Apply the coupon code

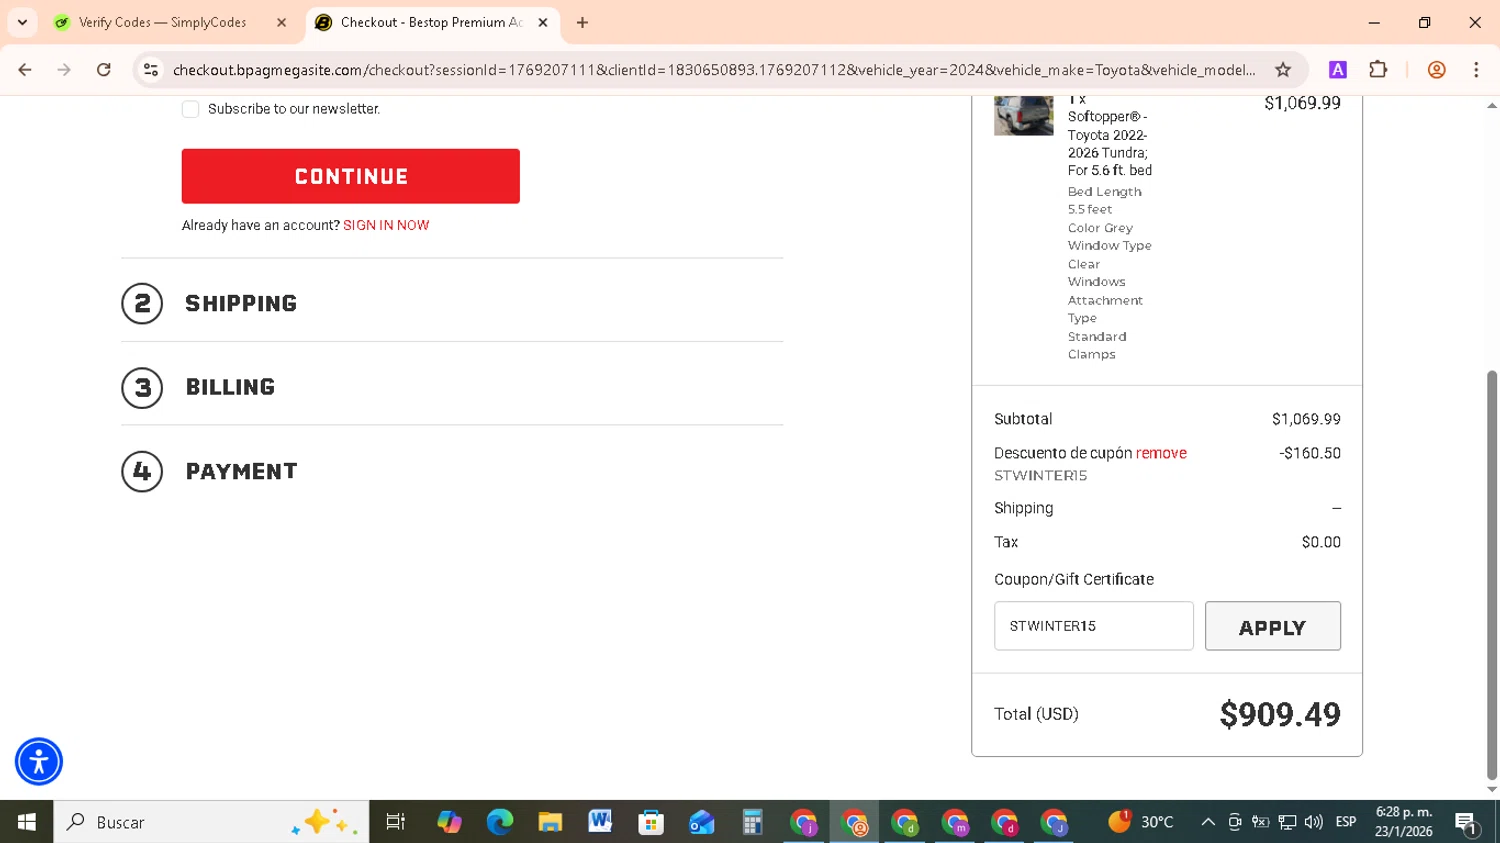[1273, 626]
